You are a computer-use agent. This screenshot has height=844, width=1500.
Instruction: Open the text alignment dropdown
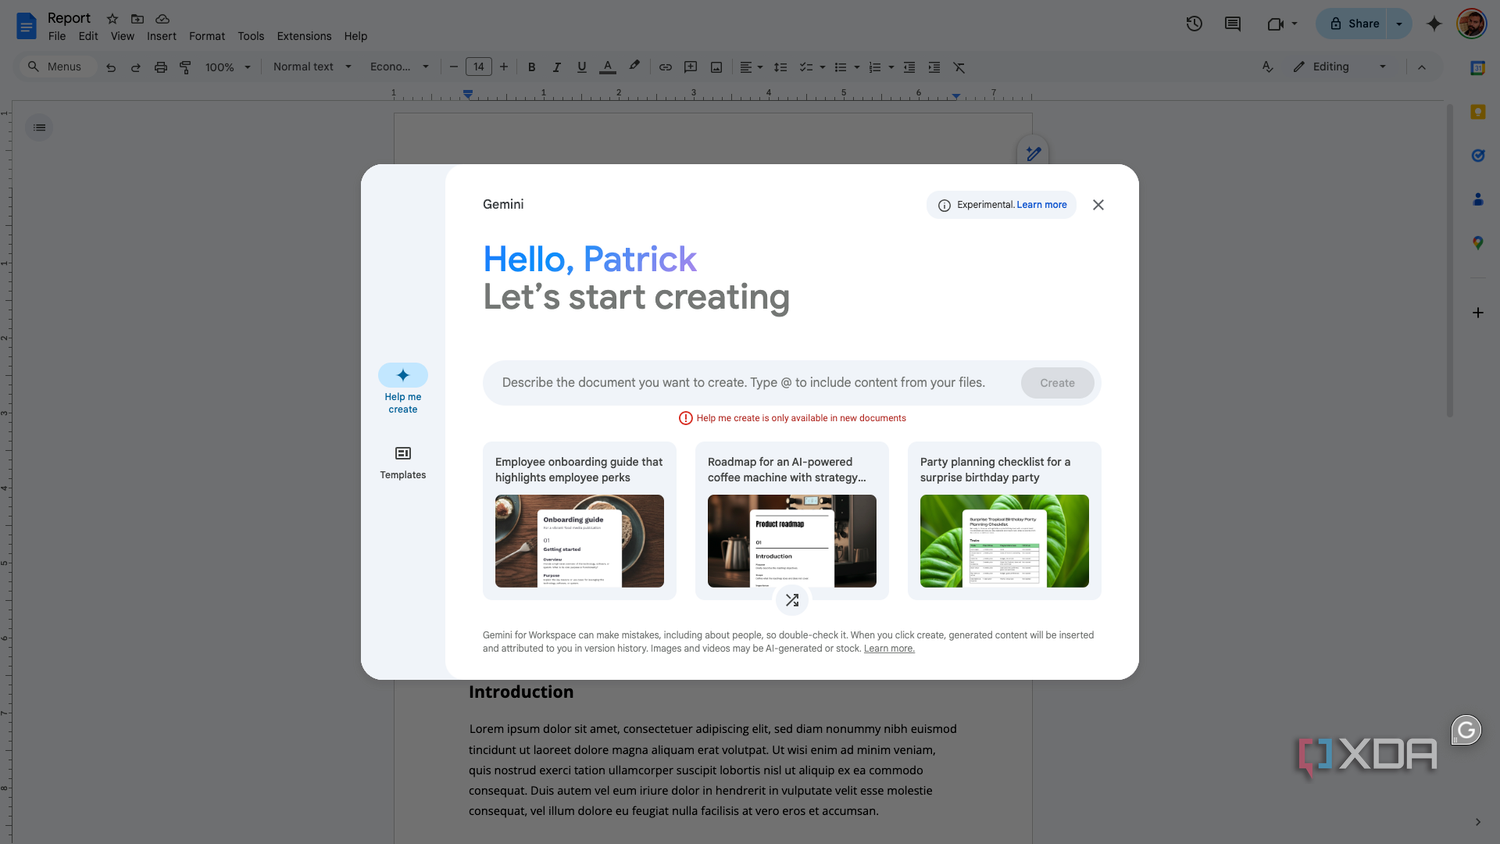[x=751, y=67]
